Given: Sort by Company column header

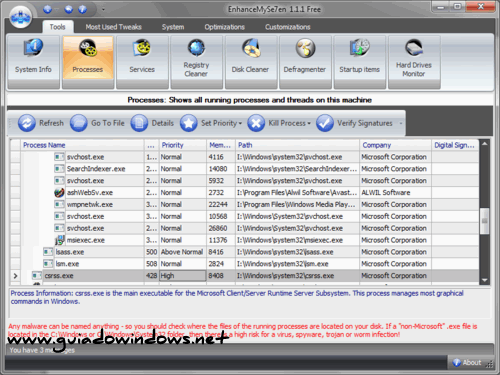Looking at the screenshot, I should (396, 145).
